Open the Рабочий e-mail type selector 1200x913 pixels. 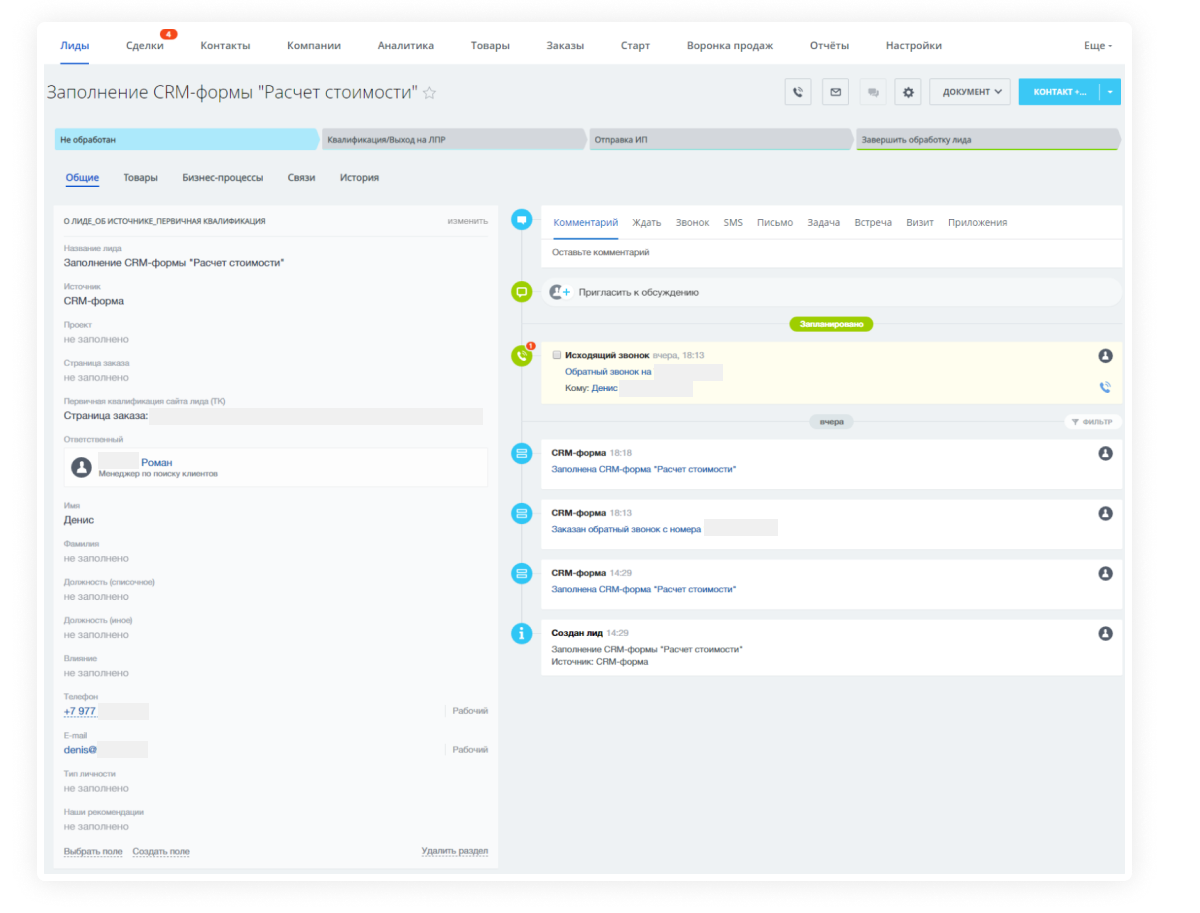pos(470,749)
